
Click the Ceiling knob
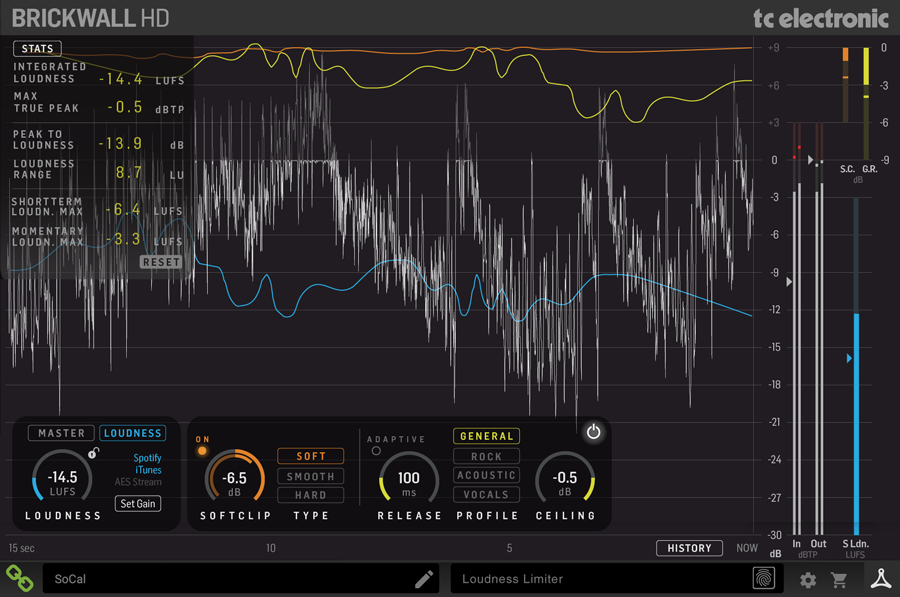pos(565,477)
